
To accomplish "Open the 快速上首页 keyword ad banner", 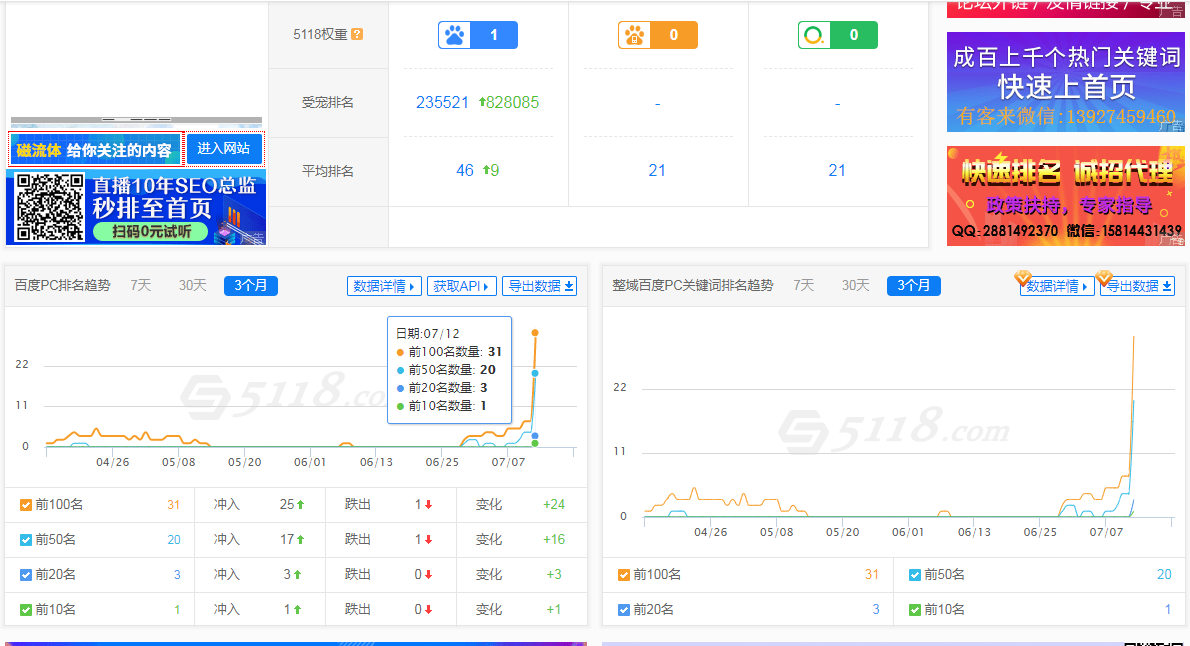I will pos(1066,82).
